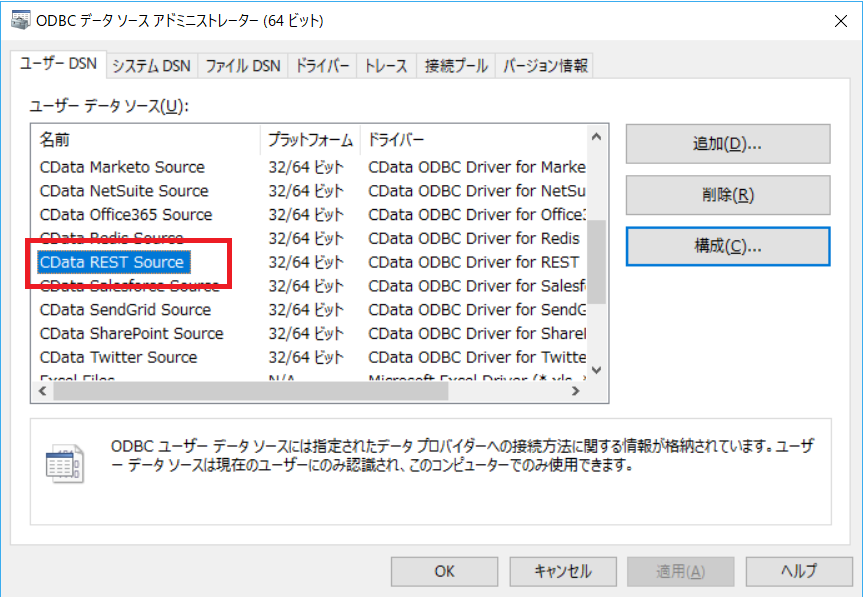Click CData ODBC Driver for REST cell

tap(474, 262)
